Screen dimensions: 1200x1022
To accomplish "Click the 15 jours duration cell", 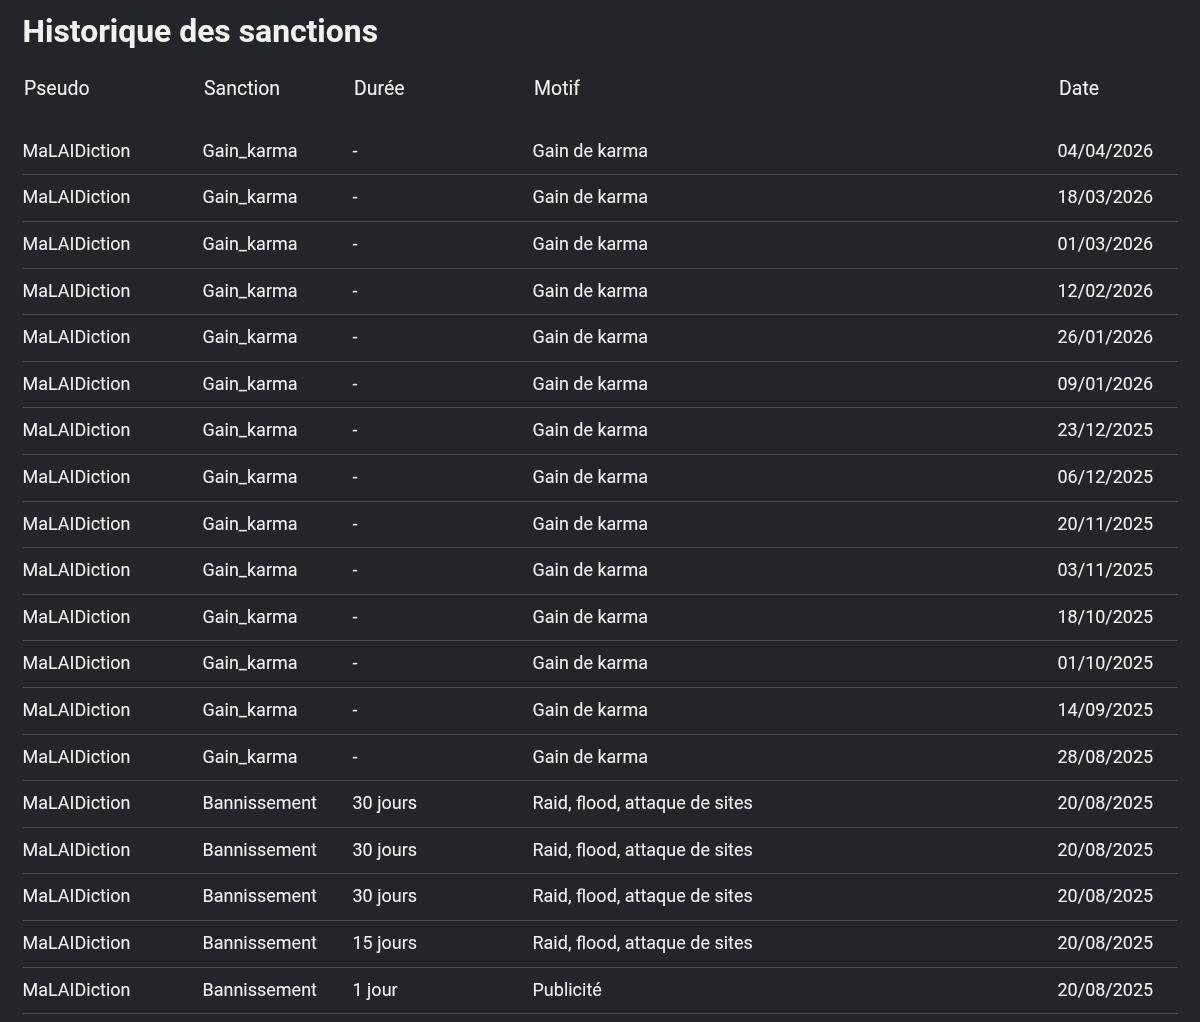I will pyautogui.click(x=384, y=943).
